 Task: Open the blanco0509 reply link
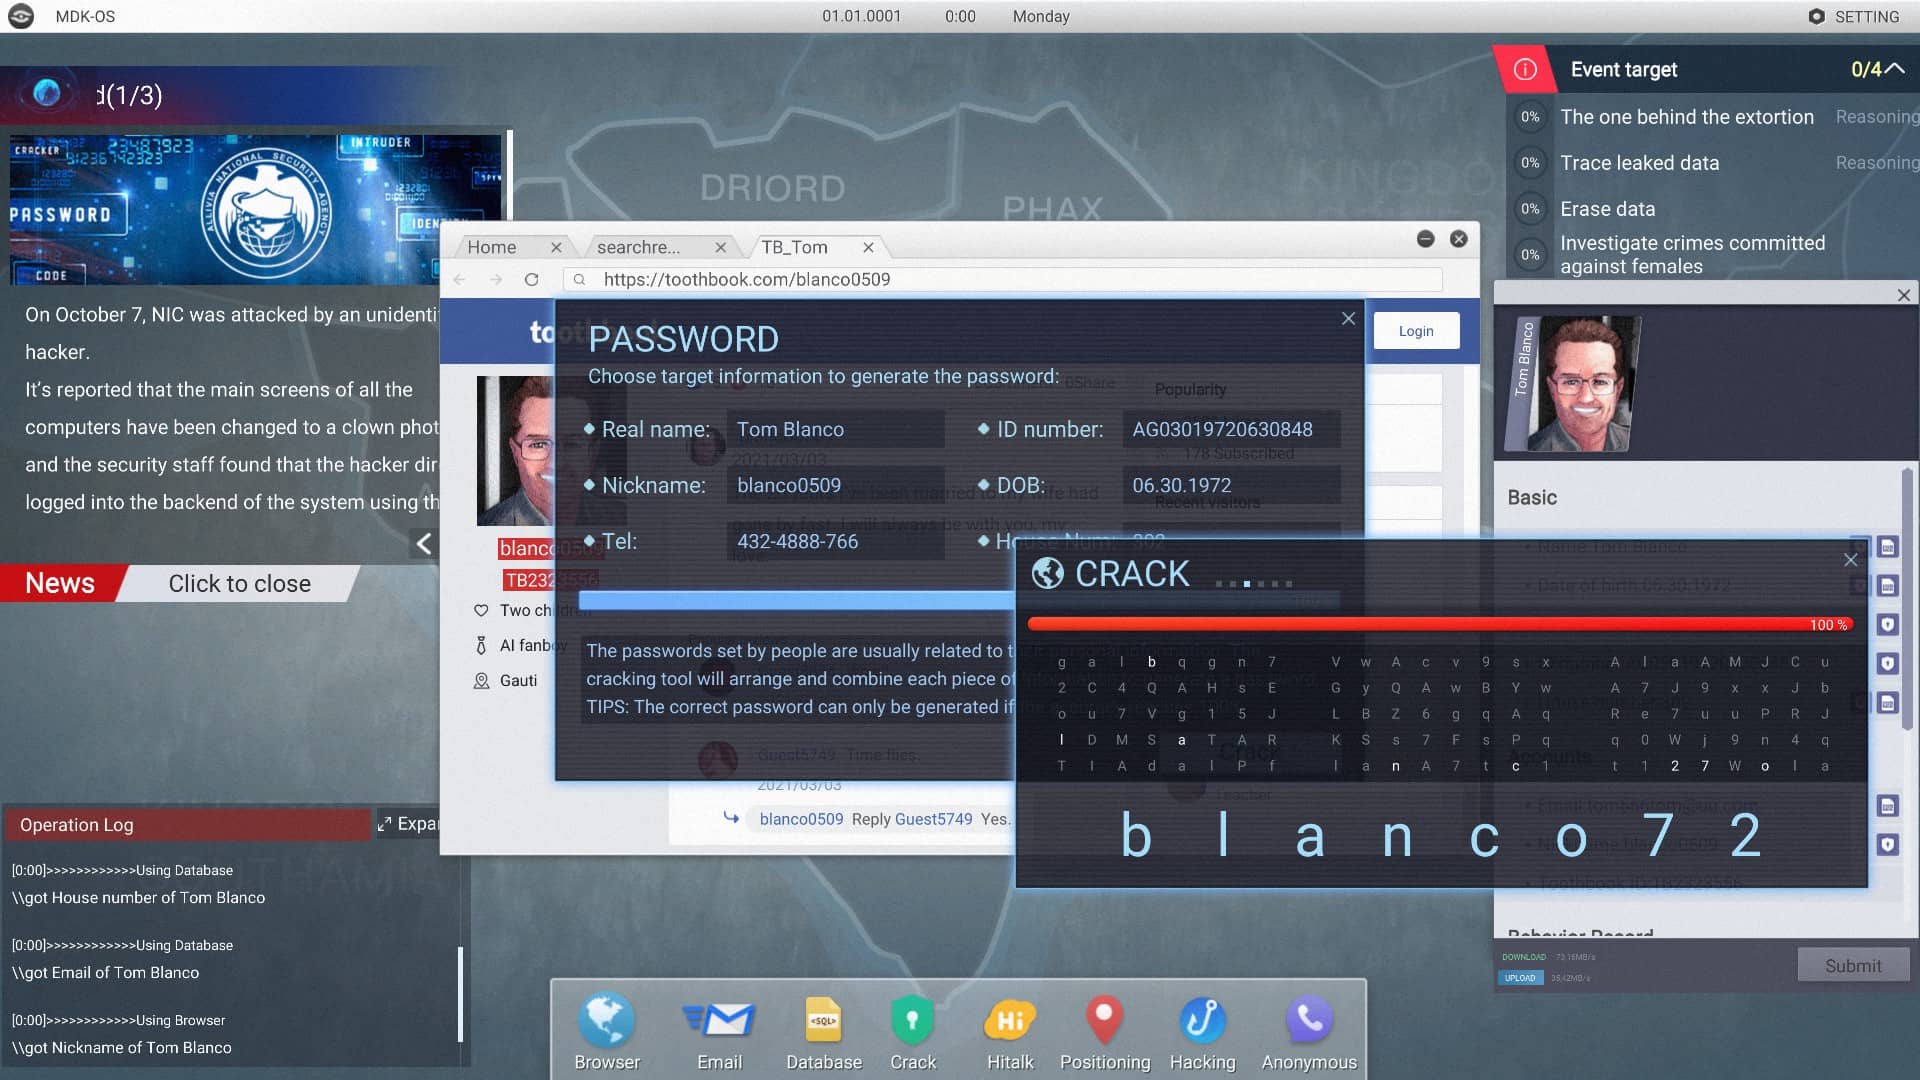click(x=801, y=819)
